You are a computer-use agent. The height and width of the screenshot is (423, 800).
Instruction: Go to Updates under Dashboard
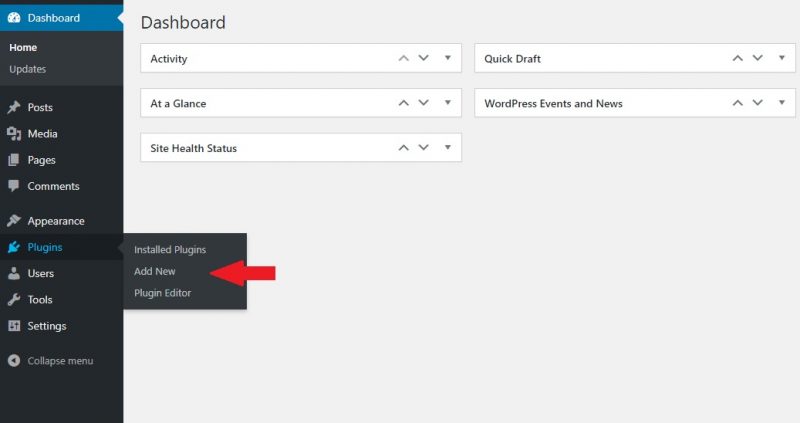(x=28, y=69)
